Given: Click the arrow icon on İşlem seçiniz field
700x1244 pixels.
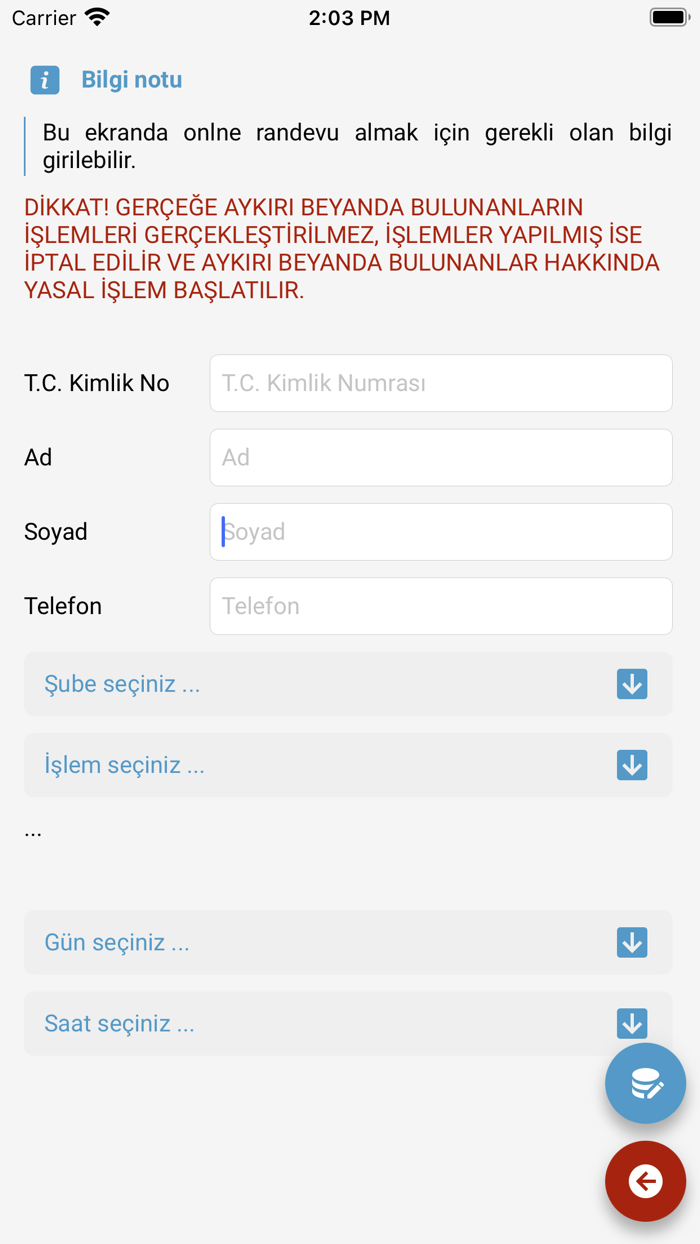Looking at the screenshot, I should coord(631,765).
